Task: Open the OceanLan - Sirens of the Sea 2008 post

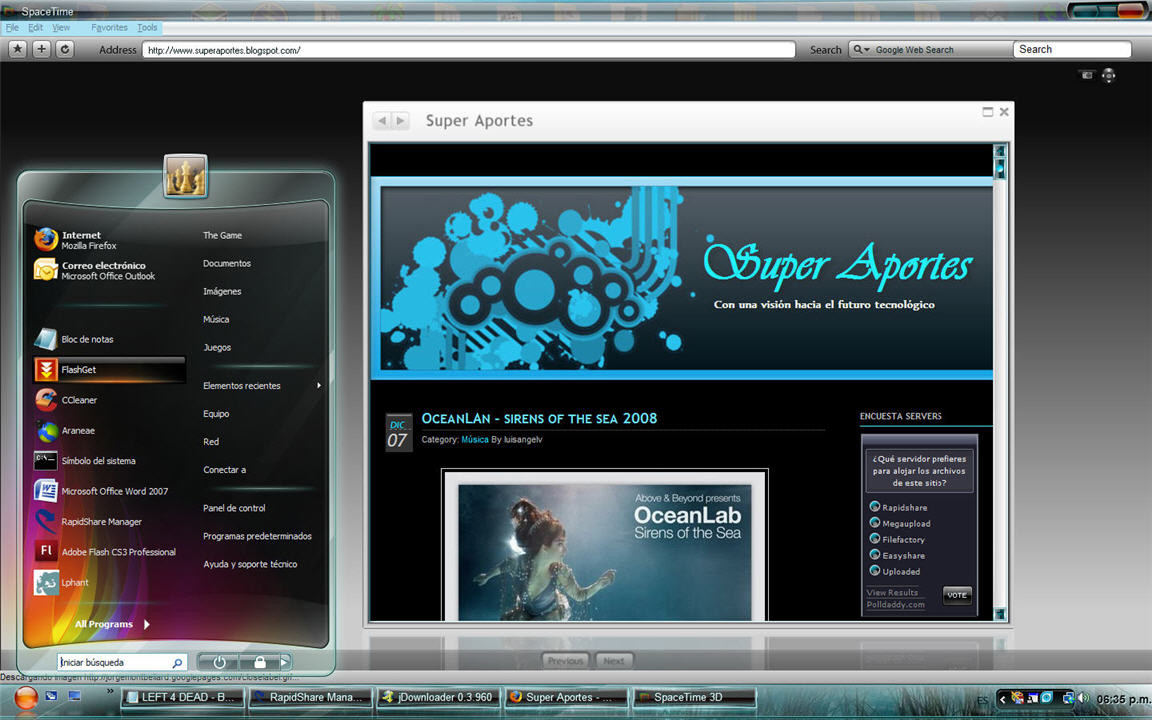Action: tap(539, 418)
